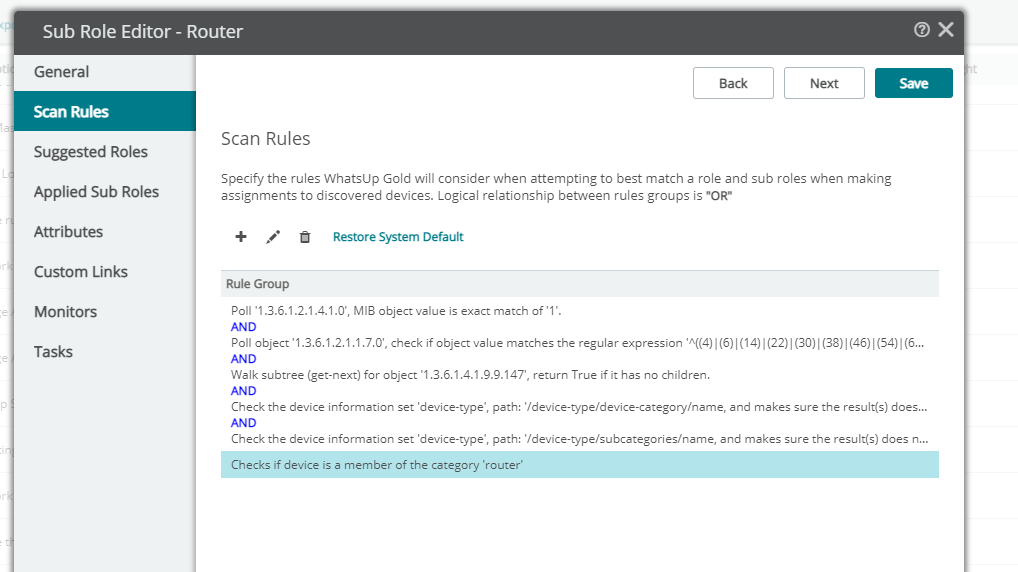
Task: Open the General section
Action: click(x=105, y=71)
